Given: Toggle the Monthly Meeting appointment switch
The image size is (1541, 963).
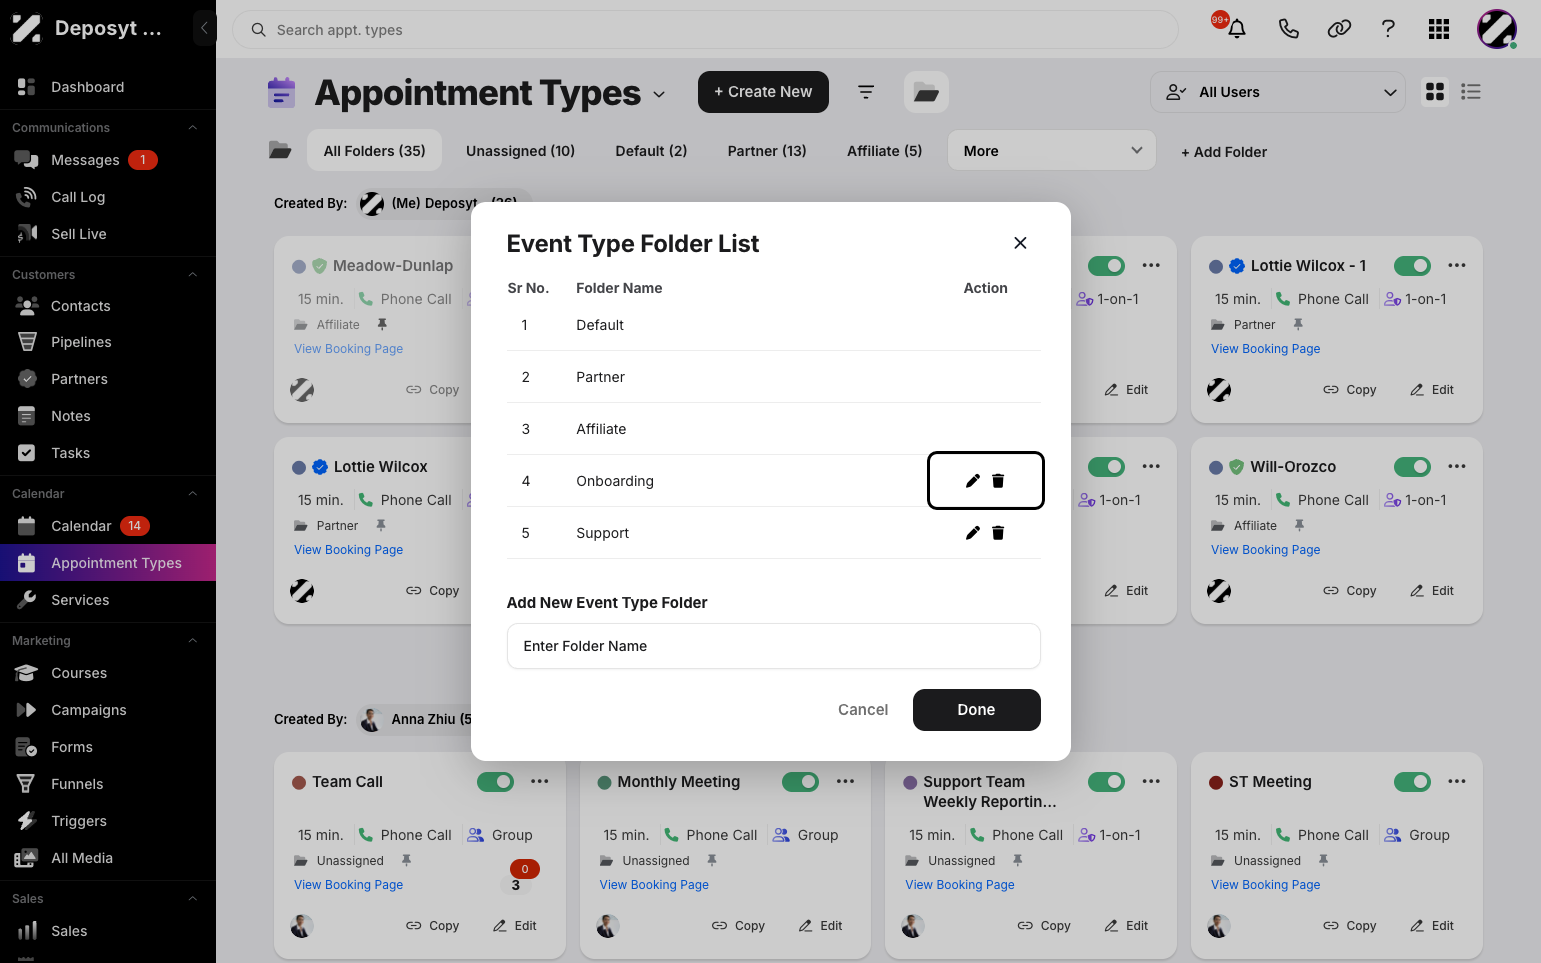Looking at the screenshot, I should (800, 782).
